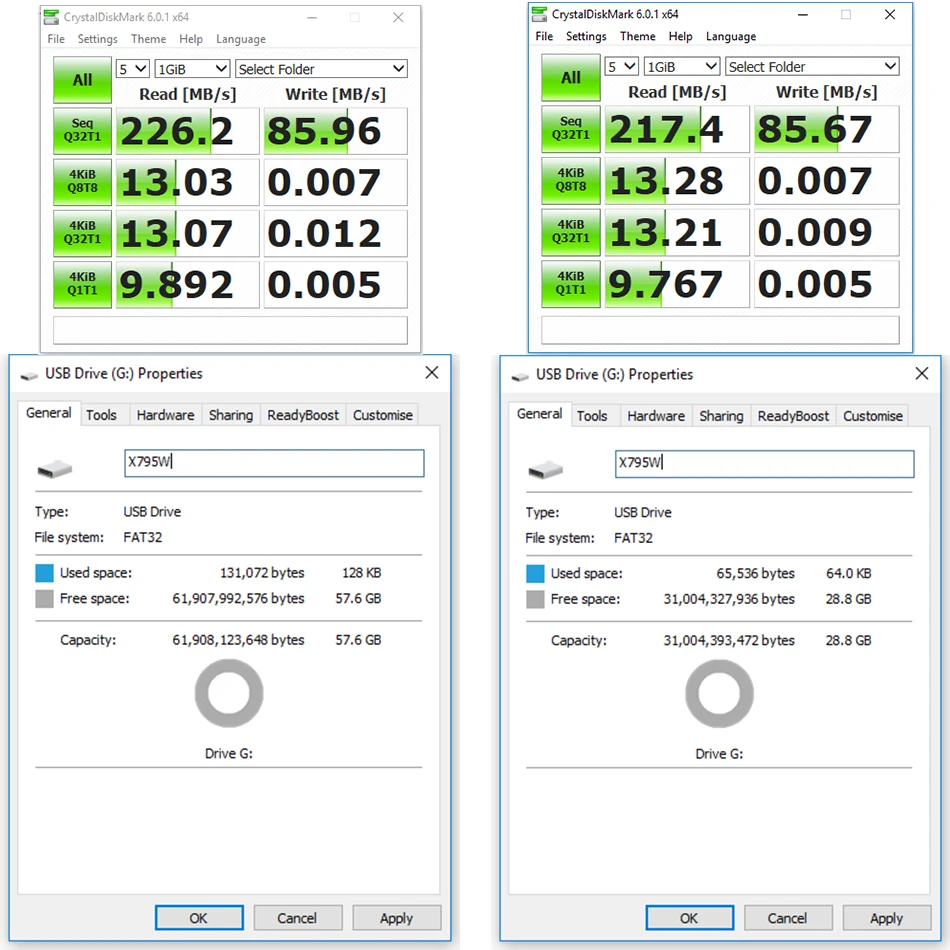Switch to ReadyBoost tab in right Properties dialog
This screenshot has height=950, width=950.
pyautogui.click(x=793, y=416)
